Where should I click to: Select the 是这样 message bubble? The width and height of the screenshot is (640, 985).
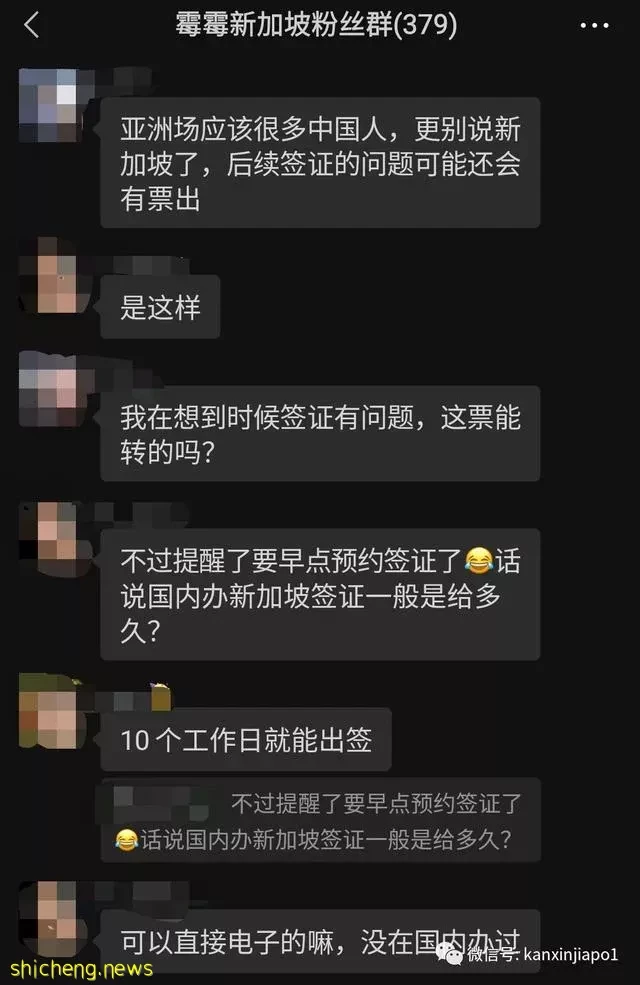click(160, 307)
